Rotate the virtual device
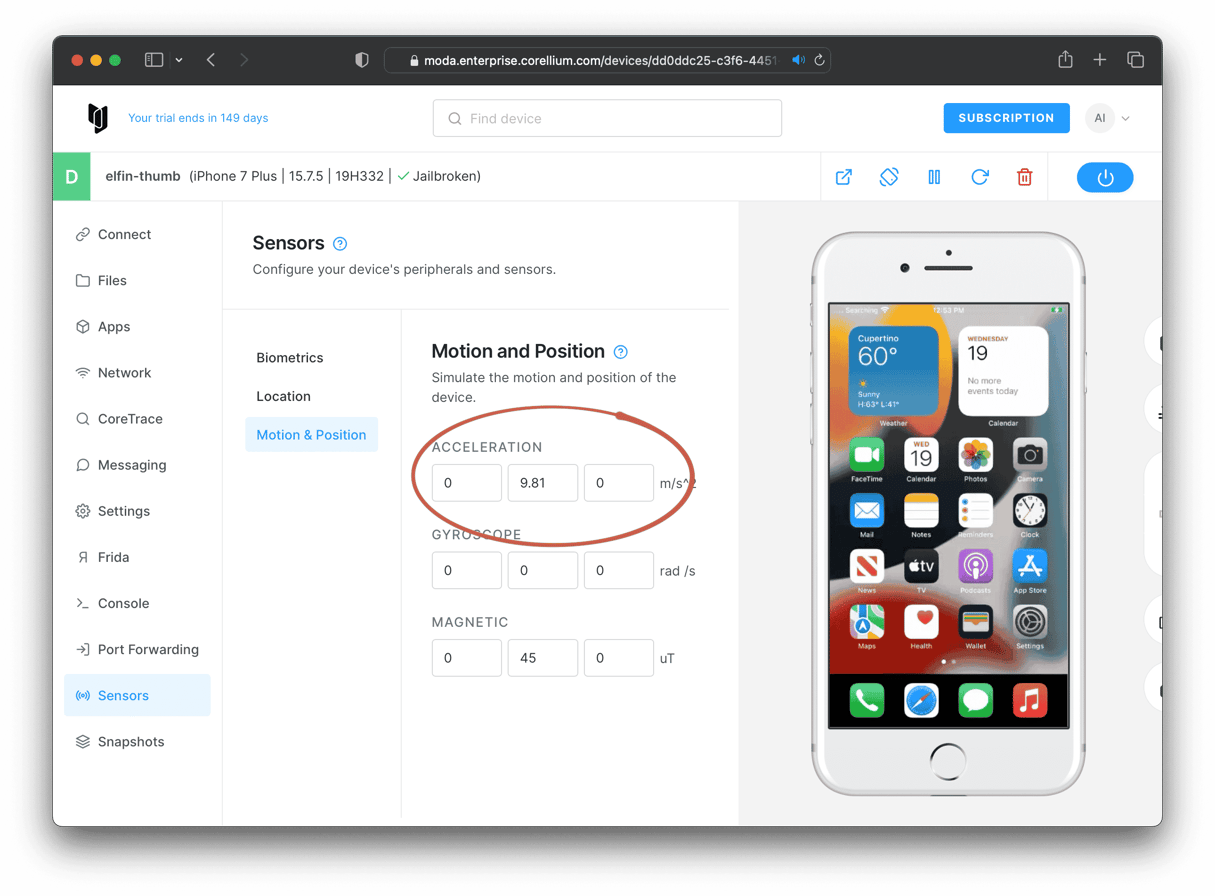1215x896 pixels. click(889, 177)
